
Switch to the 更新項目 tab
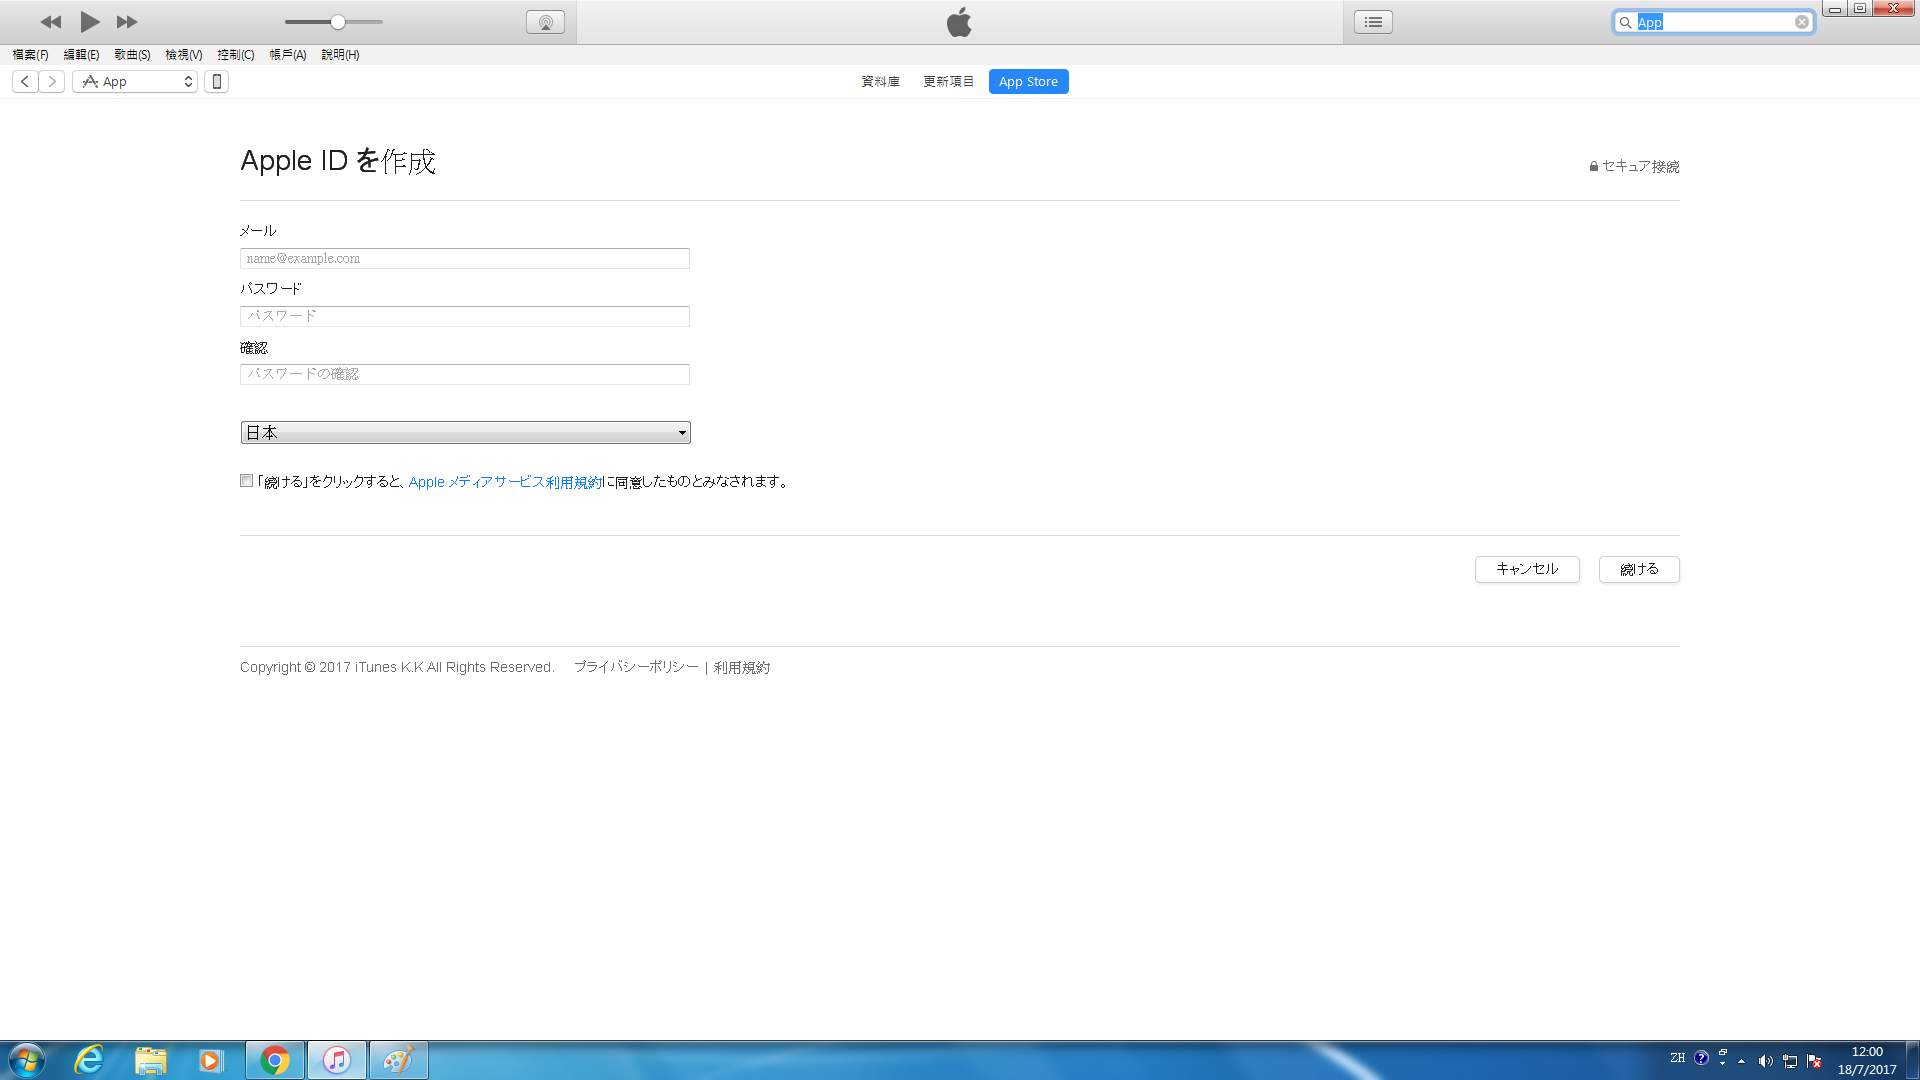[948, 82]
